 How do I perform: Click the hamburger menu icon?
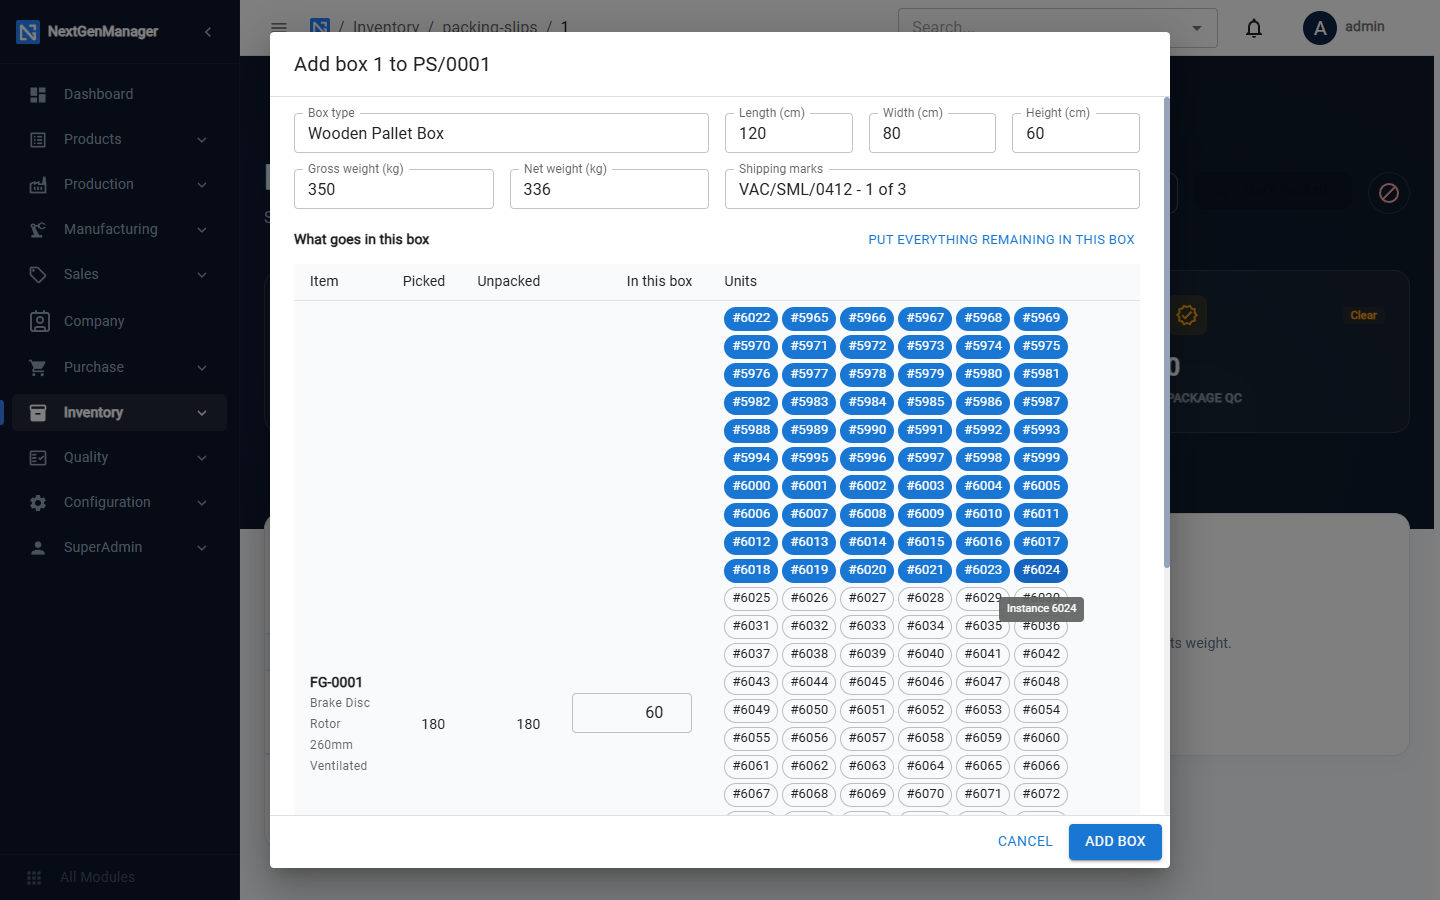(279, 27)
